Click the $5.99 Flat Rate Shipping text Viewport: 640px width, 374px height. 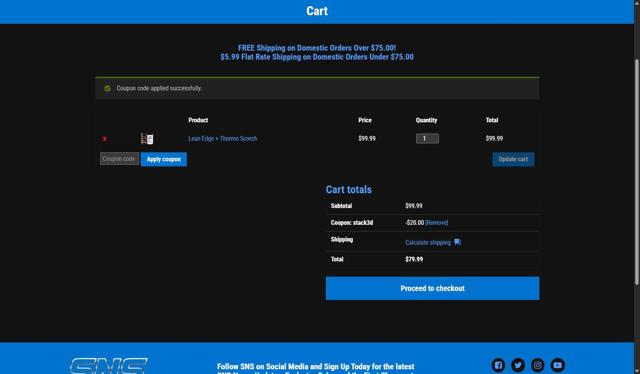tap(317, 57)
